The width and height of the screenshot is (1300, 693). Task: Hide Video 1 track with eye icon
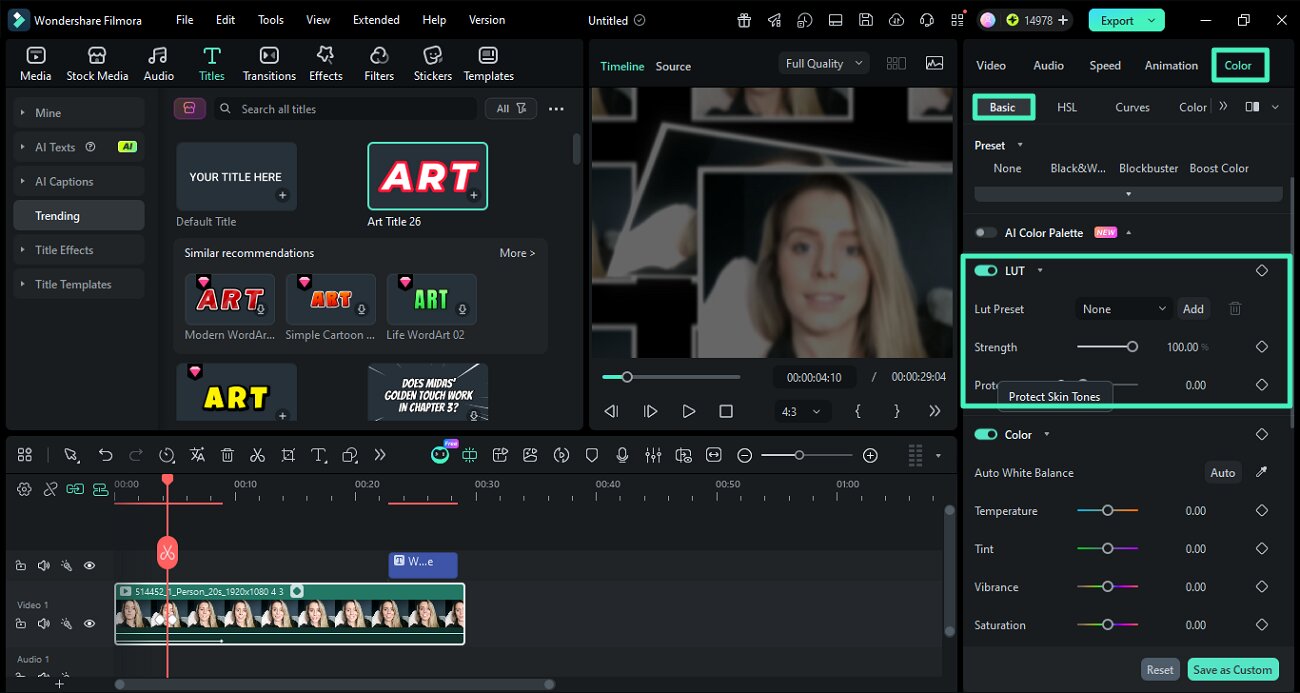[x=89, y=624]
